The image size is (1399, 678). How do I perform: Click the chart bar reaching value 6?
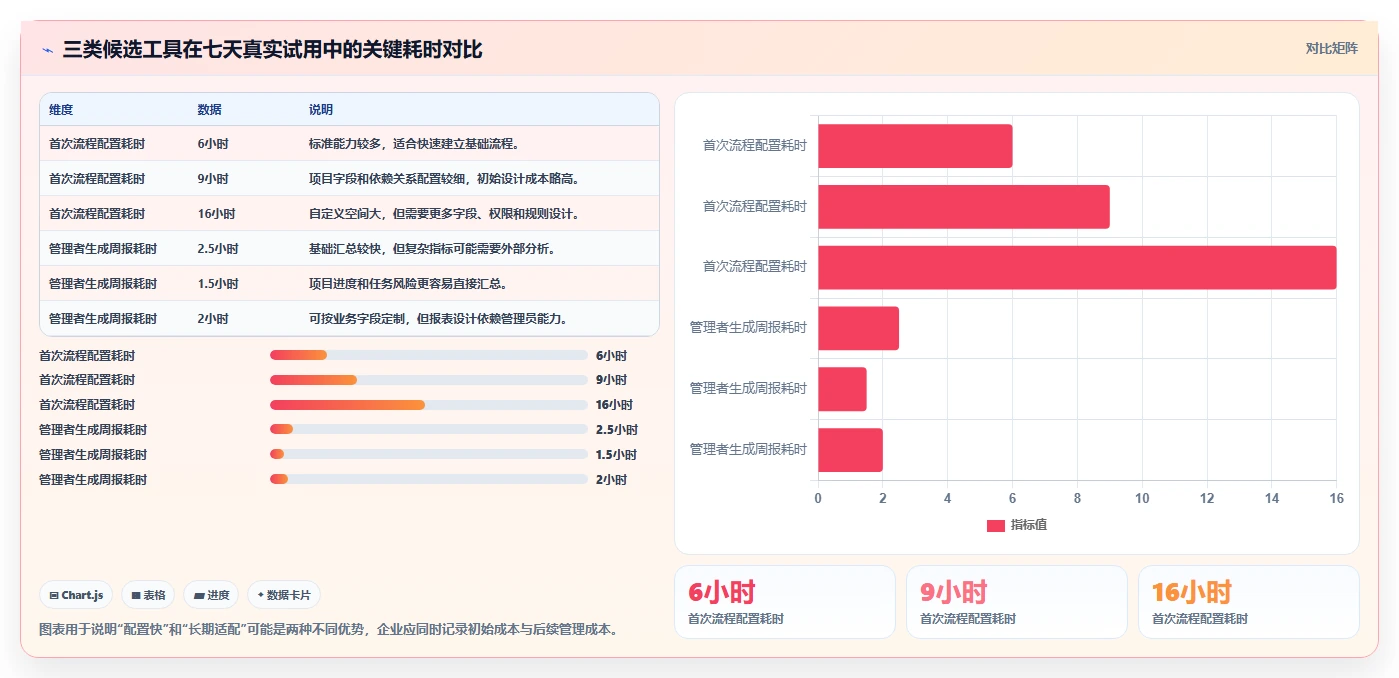pos(915,146)
